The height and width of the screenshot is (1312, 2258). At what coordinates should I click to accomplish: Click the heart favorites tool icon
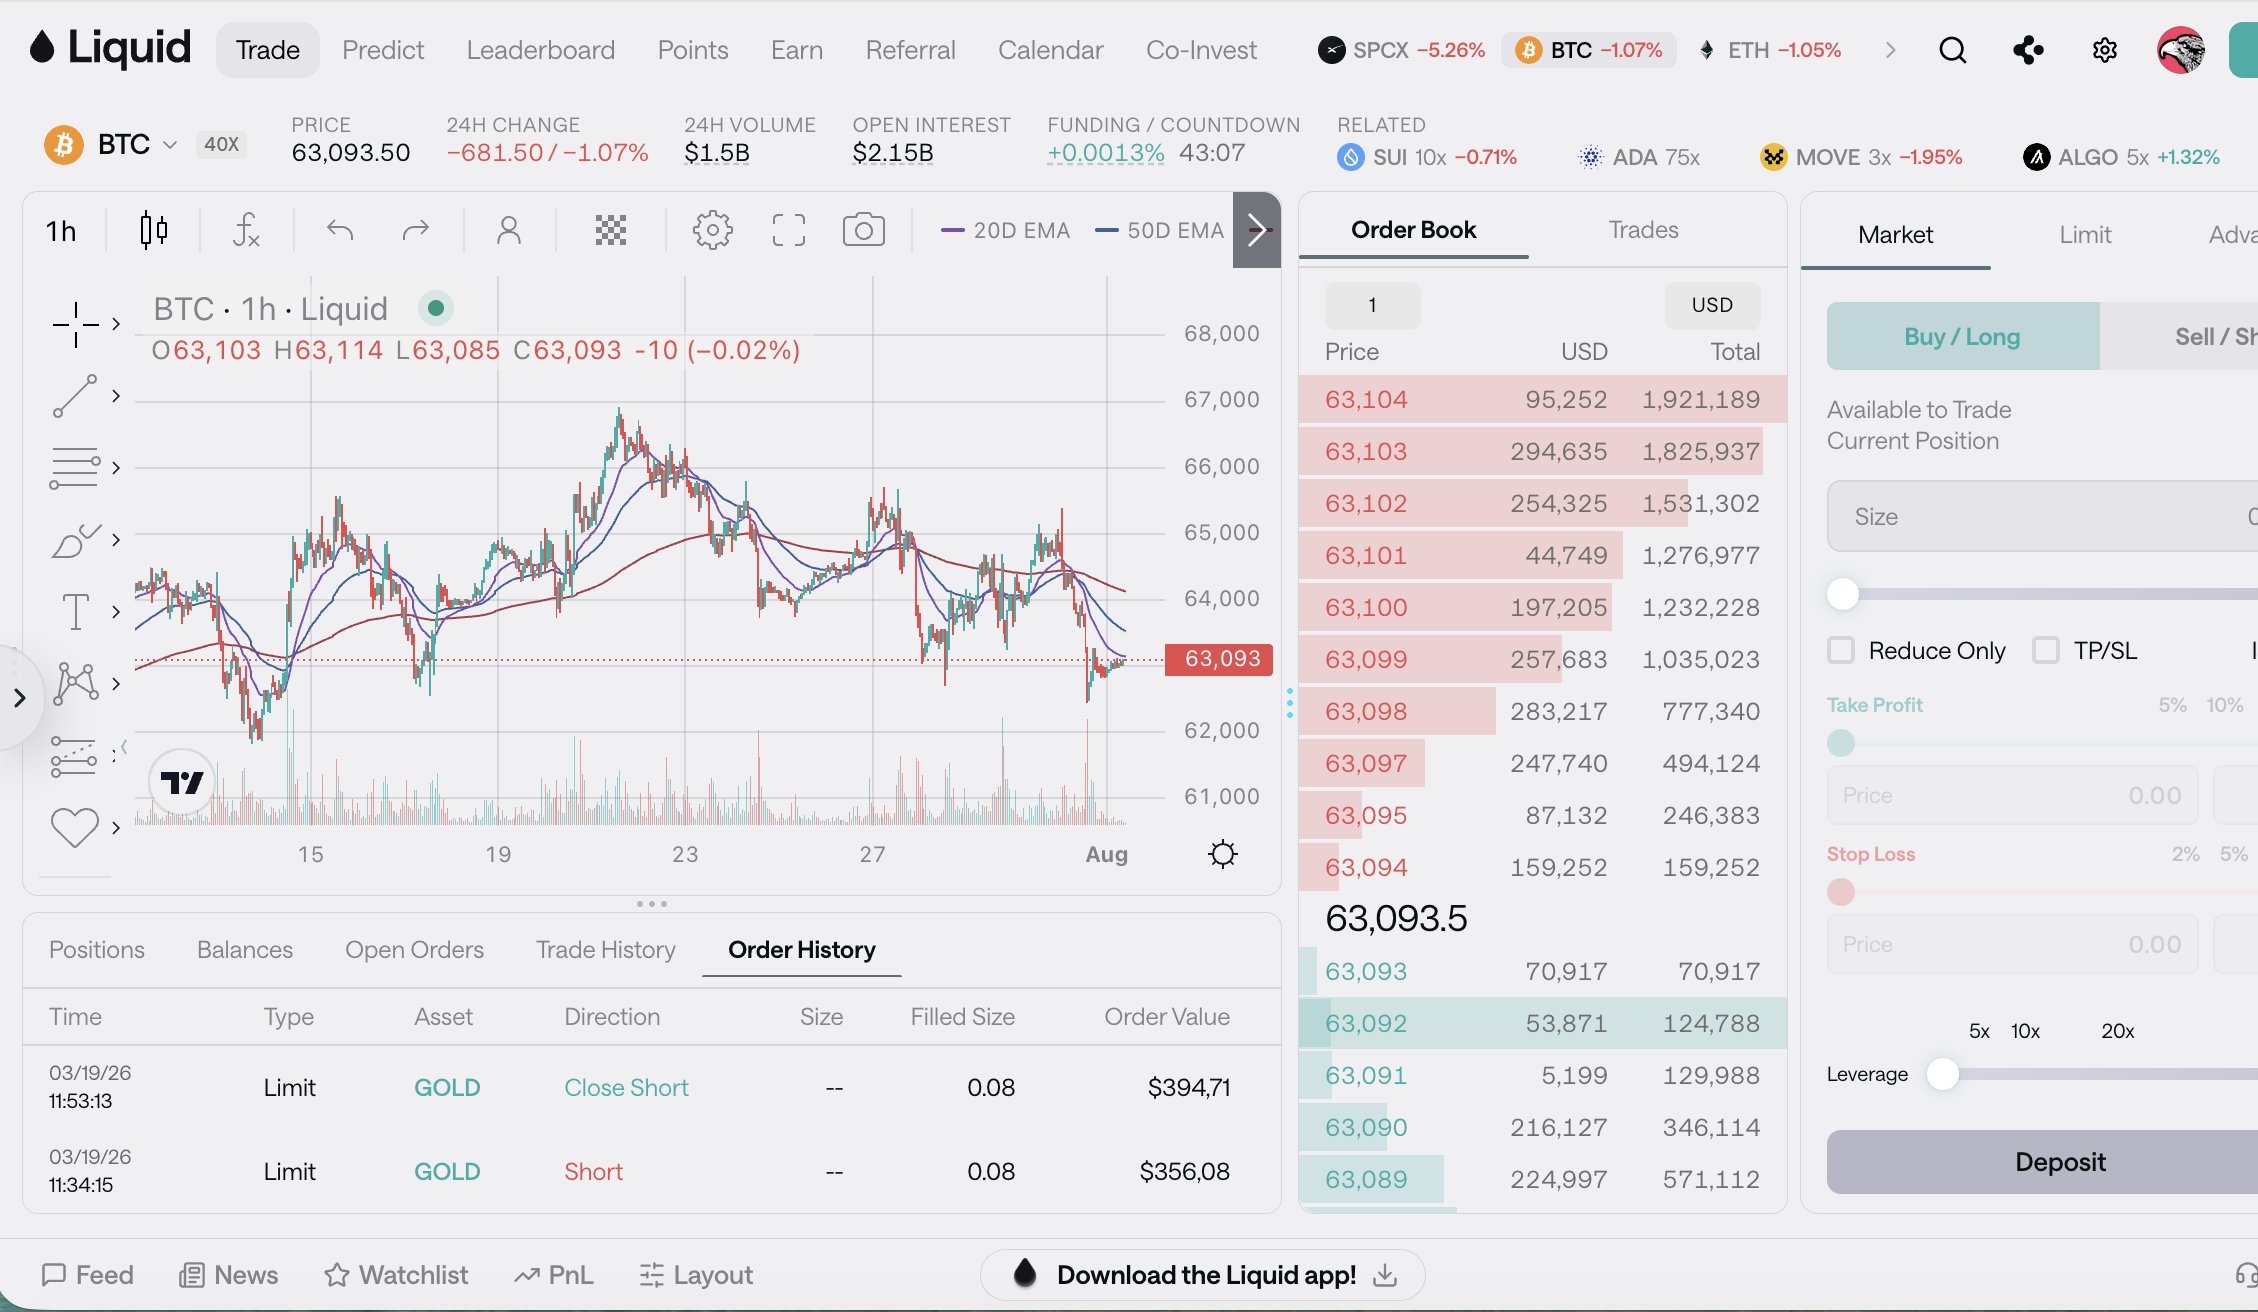75,827
